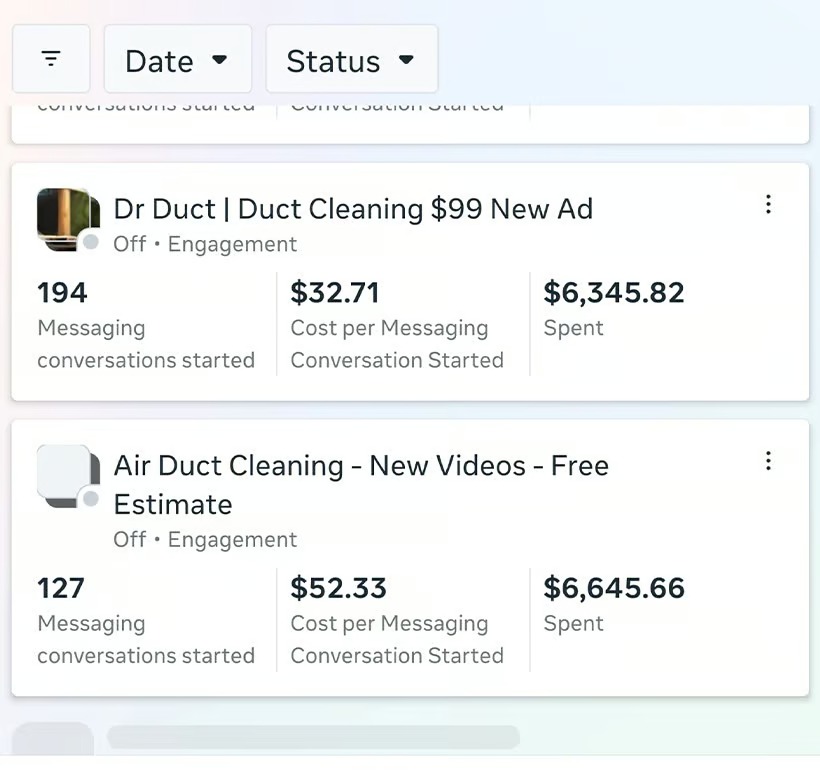Open three-dot menu for Dr Duct ad
The image size is (820, 771).
coord(768,205)
